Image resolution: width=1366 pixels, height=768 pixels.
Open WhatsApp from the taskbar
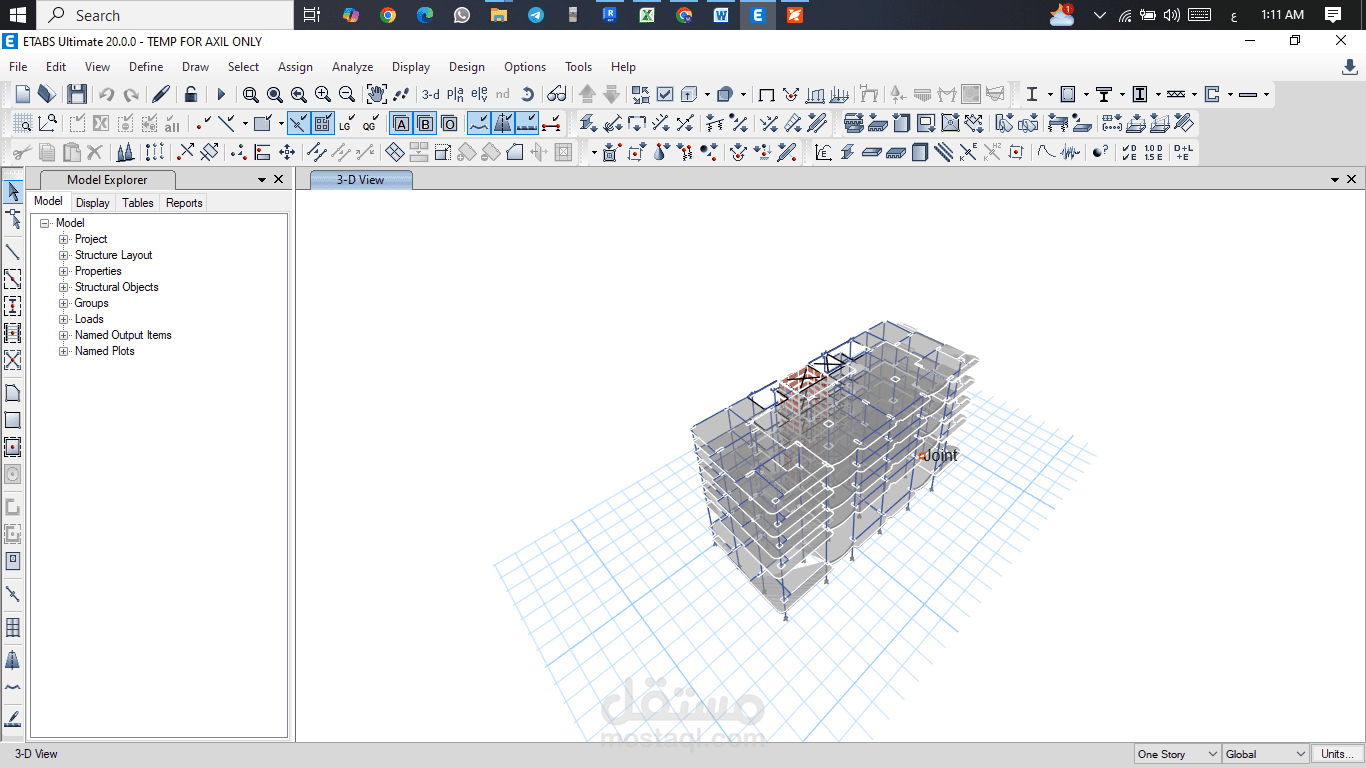click(x=461, y=15)
